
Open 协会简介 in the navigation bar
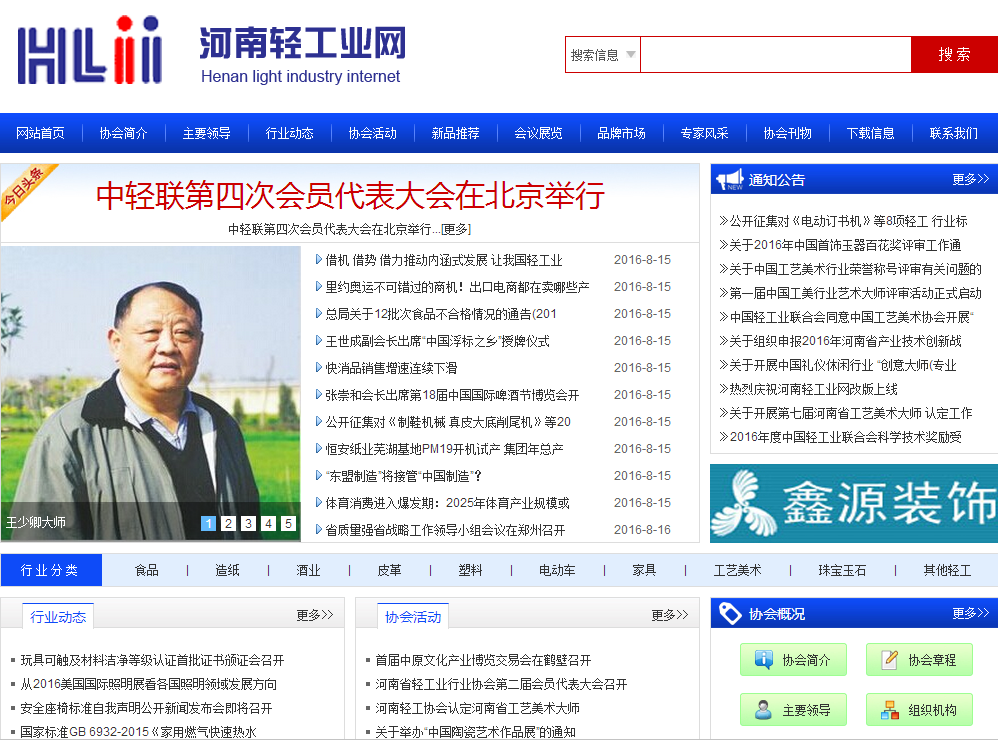(x=123, y=133)
